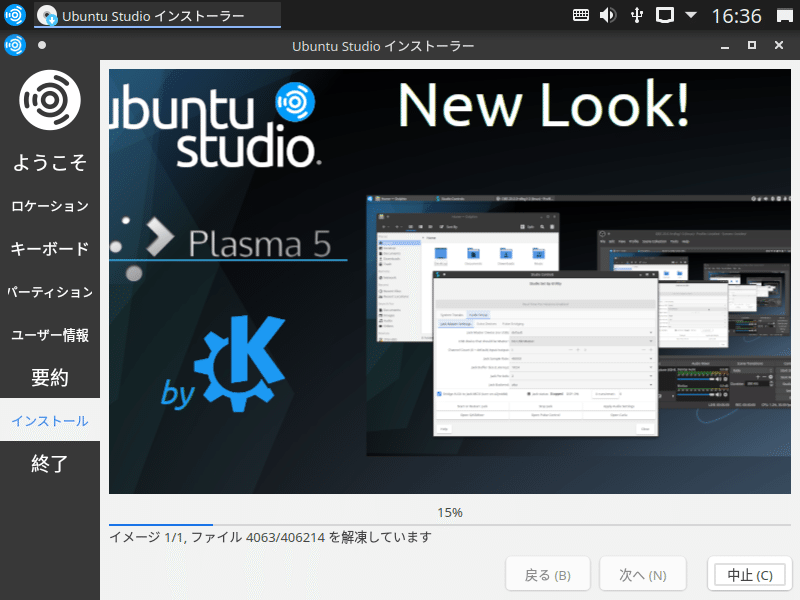Image resolution: width=800 pixels, height=600 pixels.
Task: Click the New Look! slideshow image
Action: pyautogui.click(x=449, y=281)
